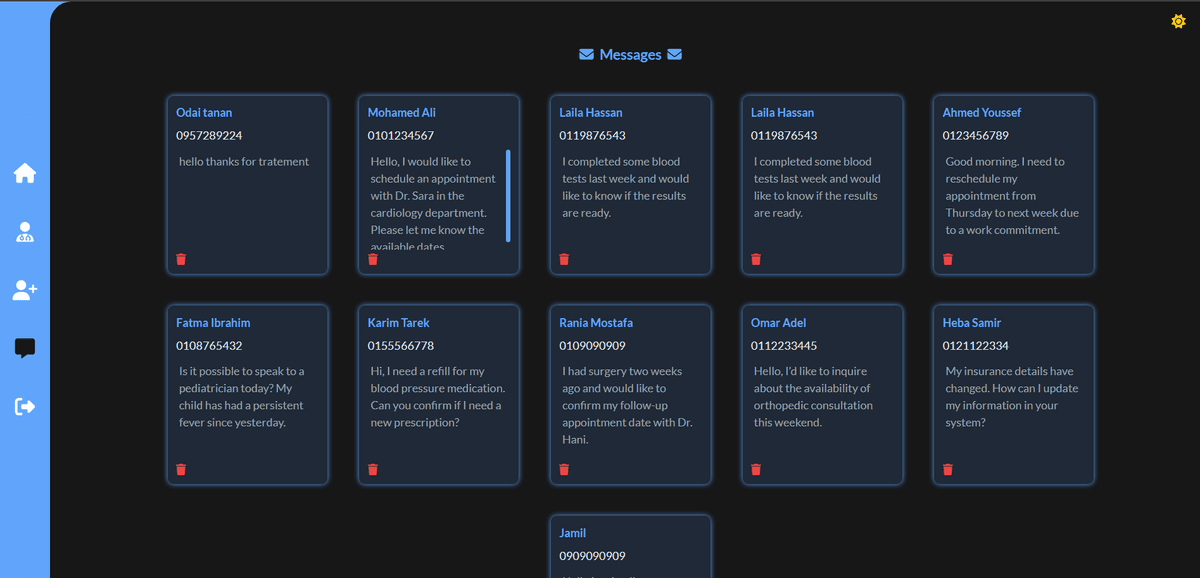Screen dimensions: 1200x578
Task: Go to the Home page in sidebar
Action: [25, 173]
